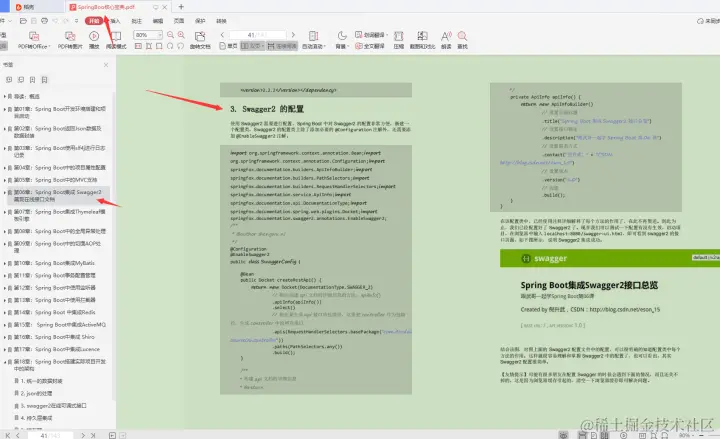This screenshot has width=720, height=439.
Task: Open the Page ribbon tab
Action: pyautogui.click(x=179, y=21)
